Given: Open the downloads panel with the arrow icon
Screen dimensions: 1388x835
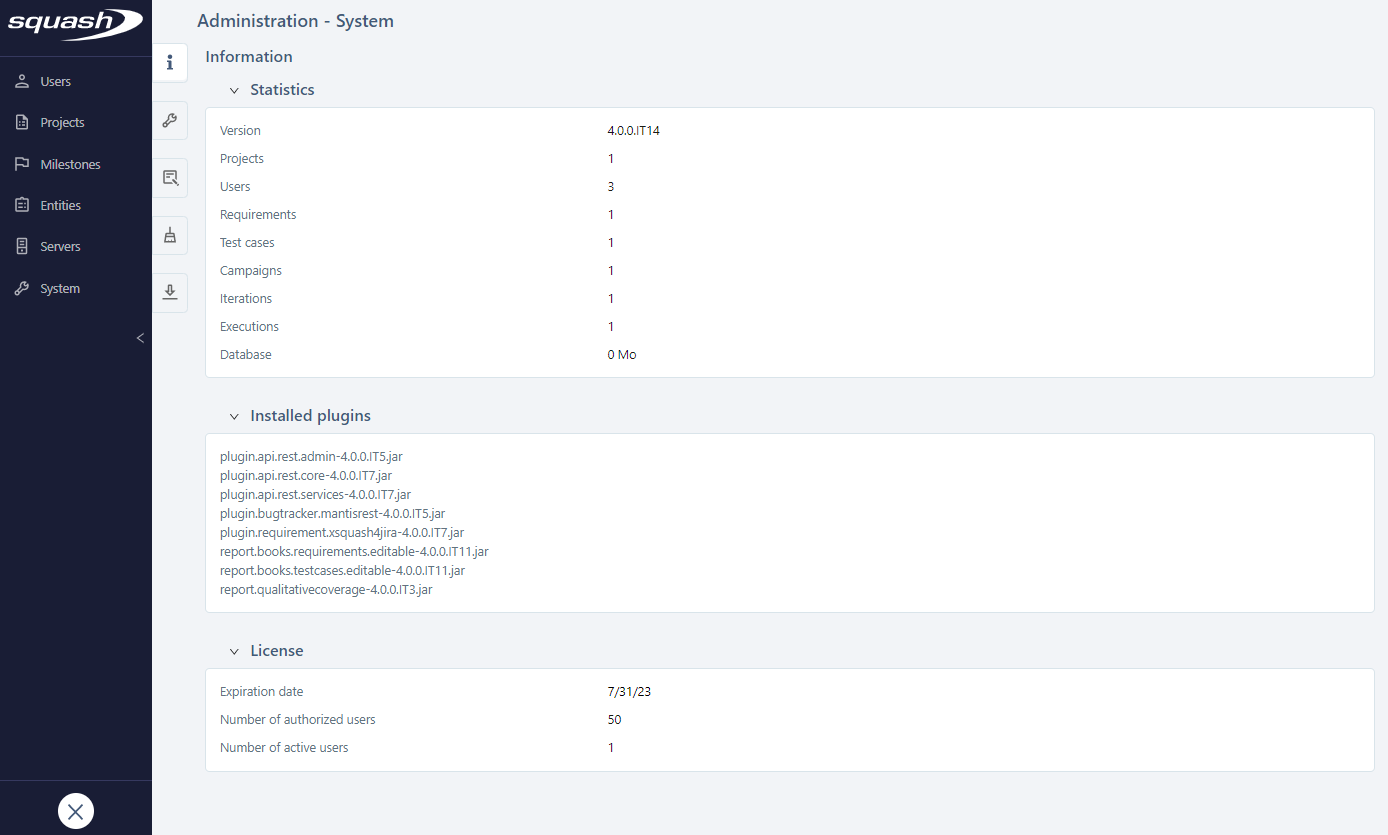Looking at the screenshot, I should click(x=170, y=292).
